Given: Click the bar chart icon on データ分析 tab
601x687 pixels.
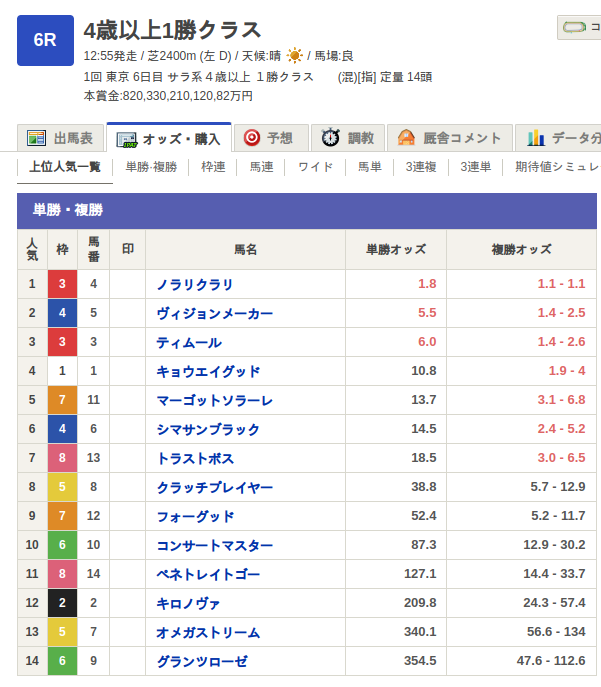Looking at the screenshot, I should [536, 138].
